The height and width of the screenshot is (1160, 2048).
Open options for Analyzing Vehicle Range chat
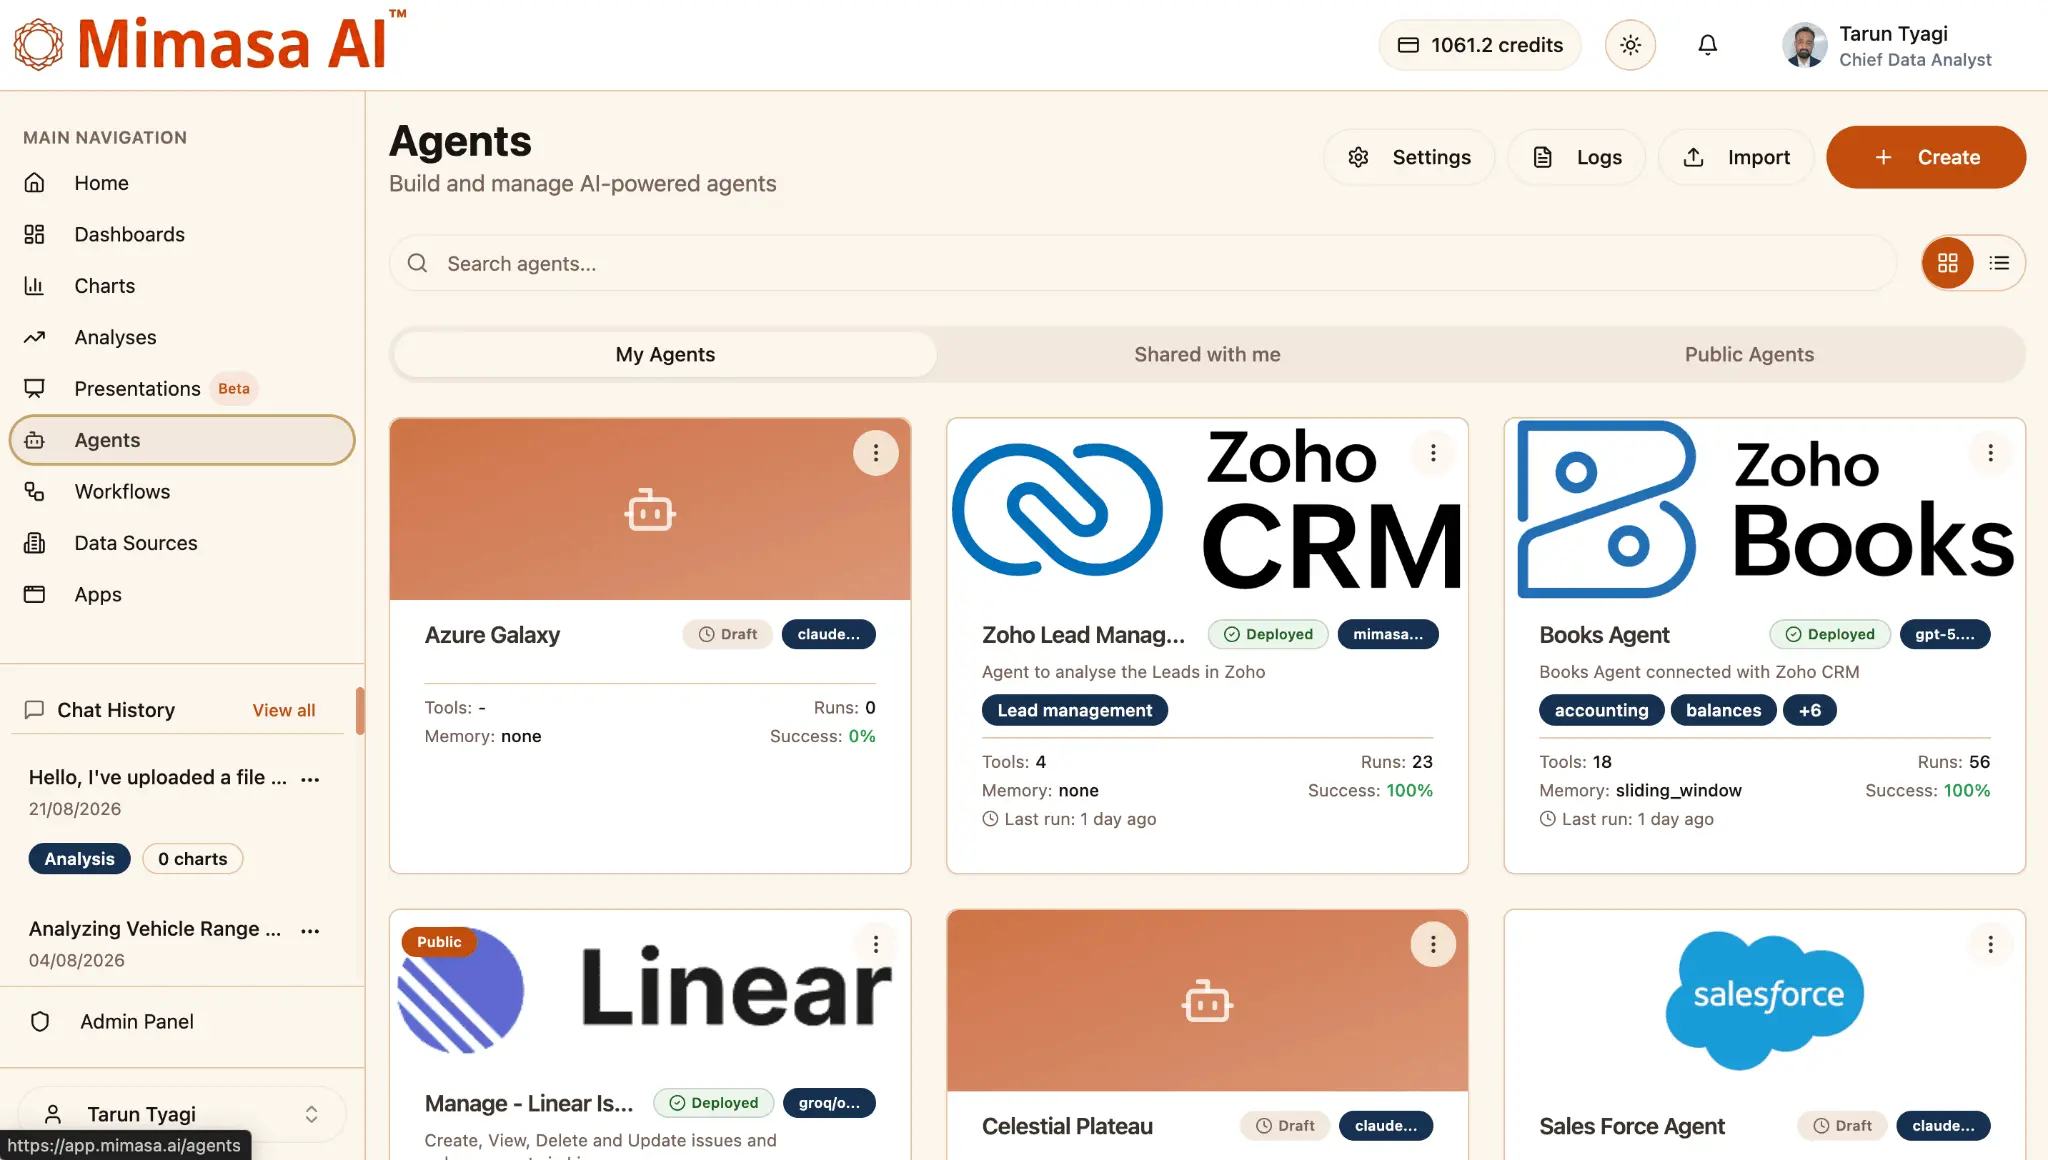coord(310,931)
